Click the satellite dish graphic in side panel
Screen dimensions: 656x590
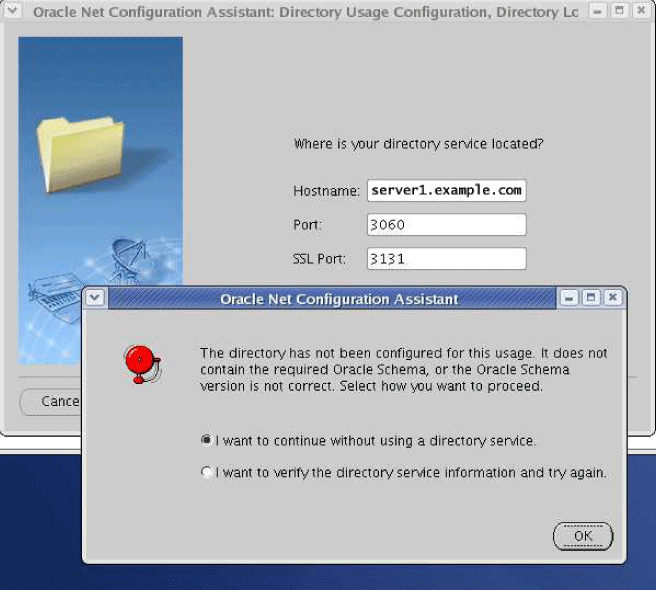pos(132,258)
